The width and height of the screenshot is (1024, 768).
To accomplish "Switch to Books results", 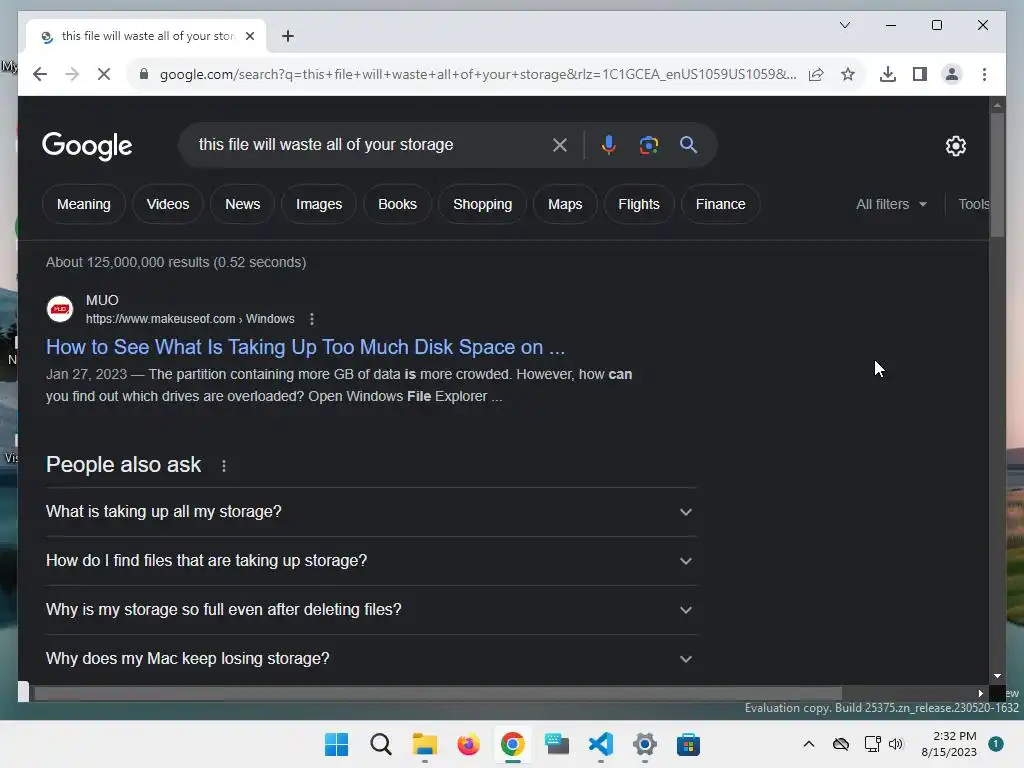I will click(x=397, y=204).
